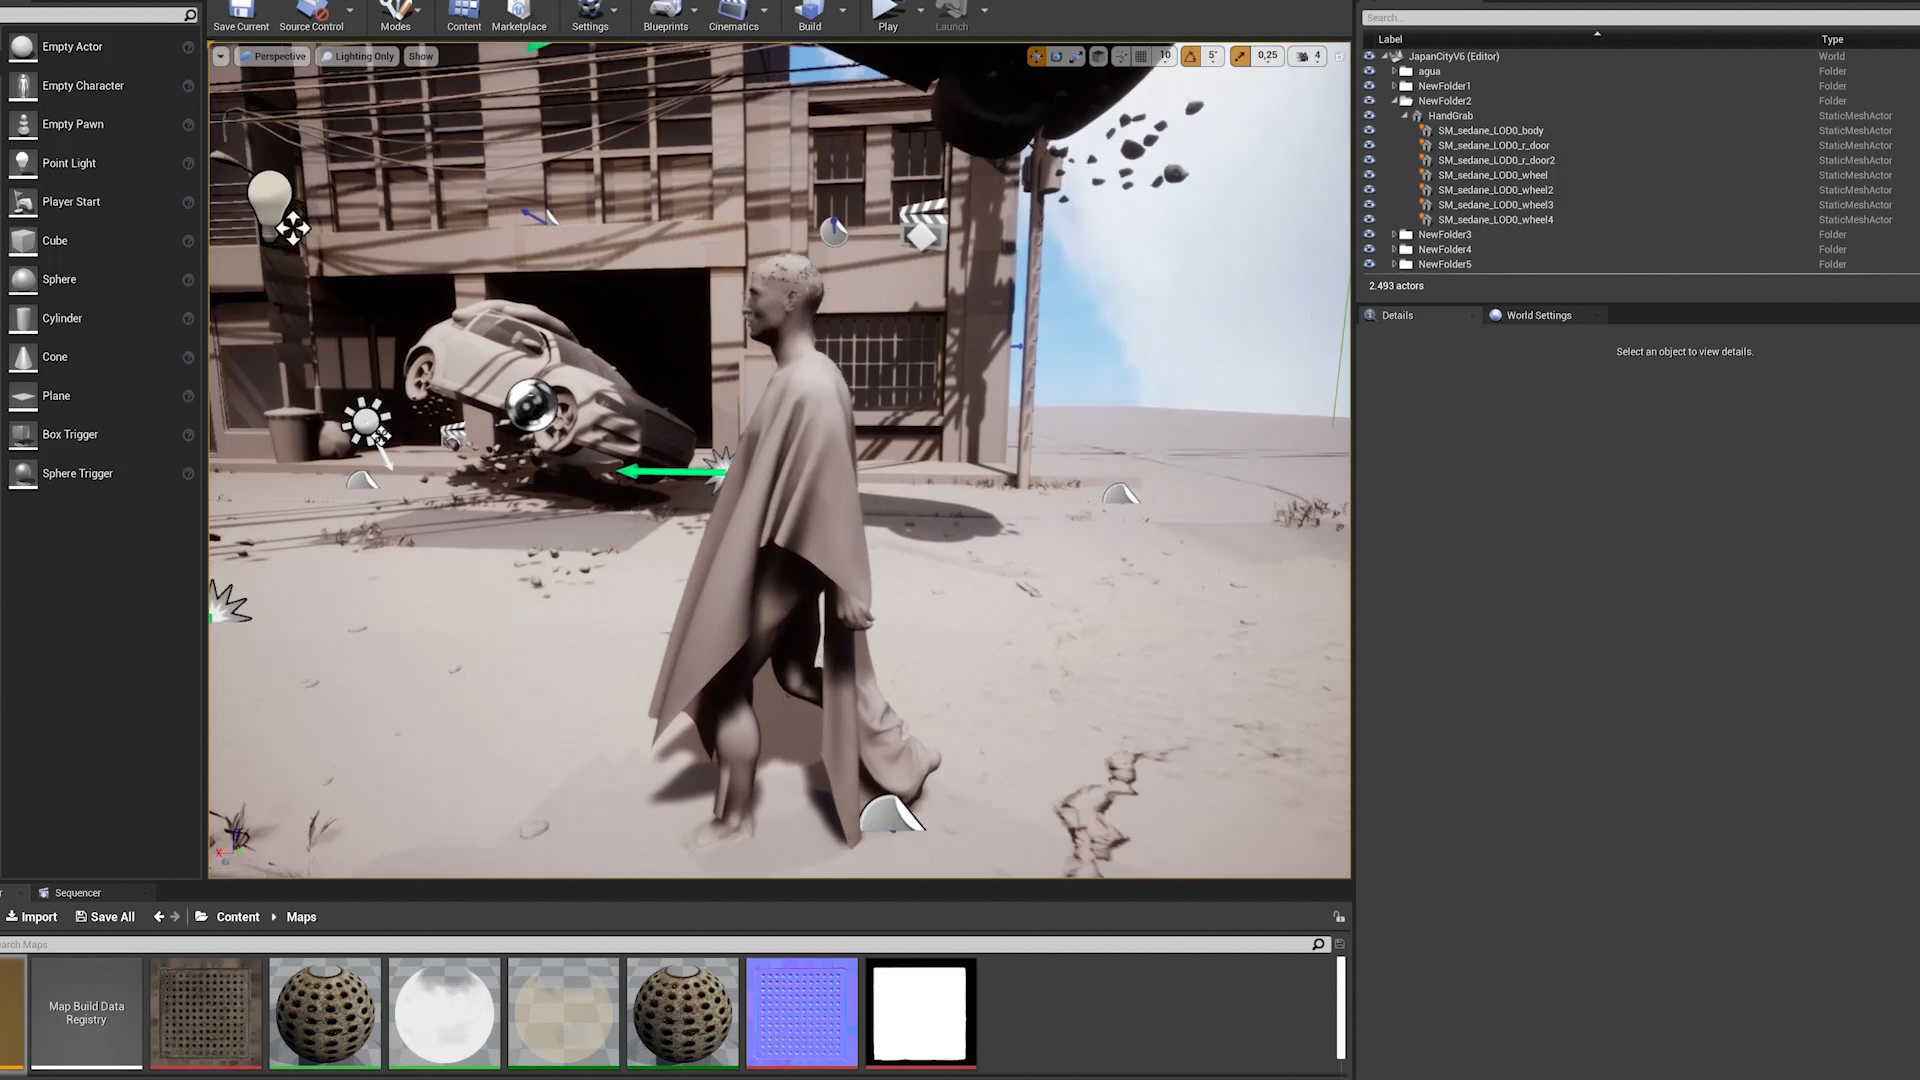Image resolution: width=1920 pixels, height=1080 pixels.
Task: Select the translate (move) gizmo tool
Action: pyautogui.click(x=1036, y=57)
